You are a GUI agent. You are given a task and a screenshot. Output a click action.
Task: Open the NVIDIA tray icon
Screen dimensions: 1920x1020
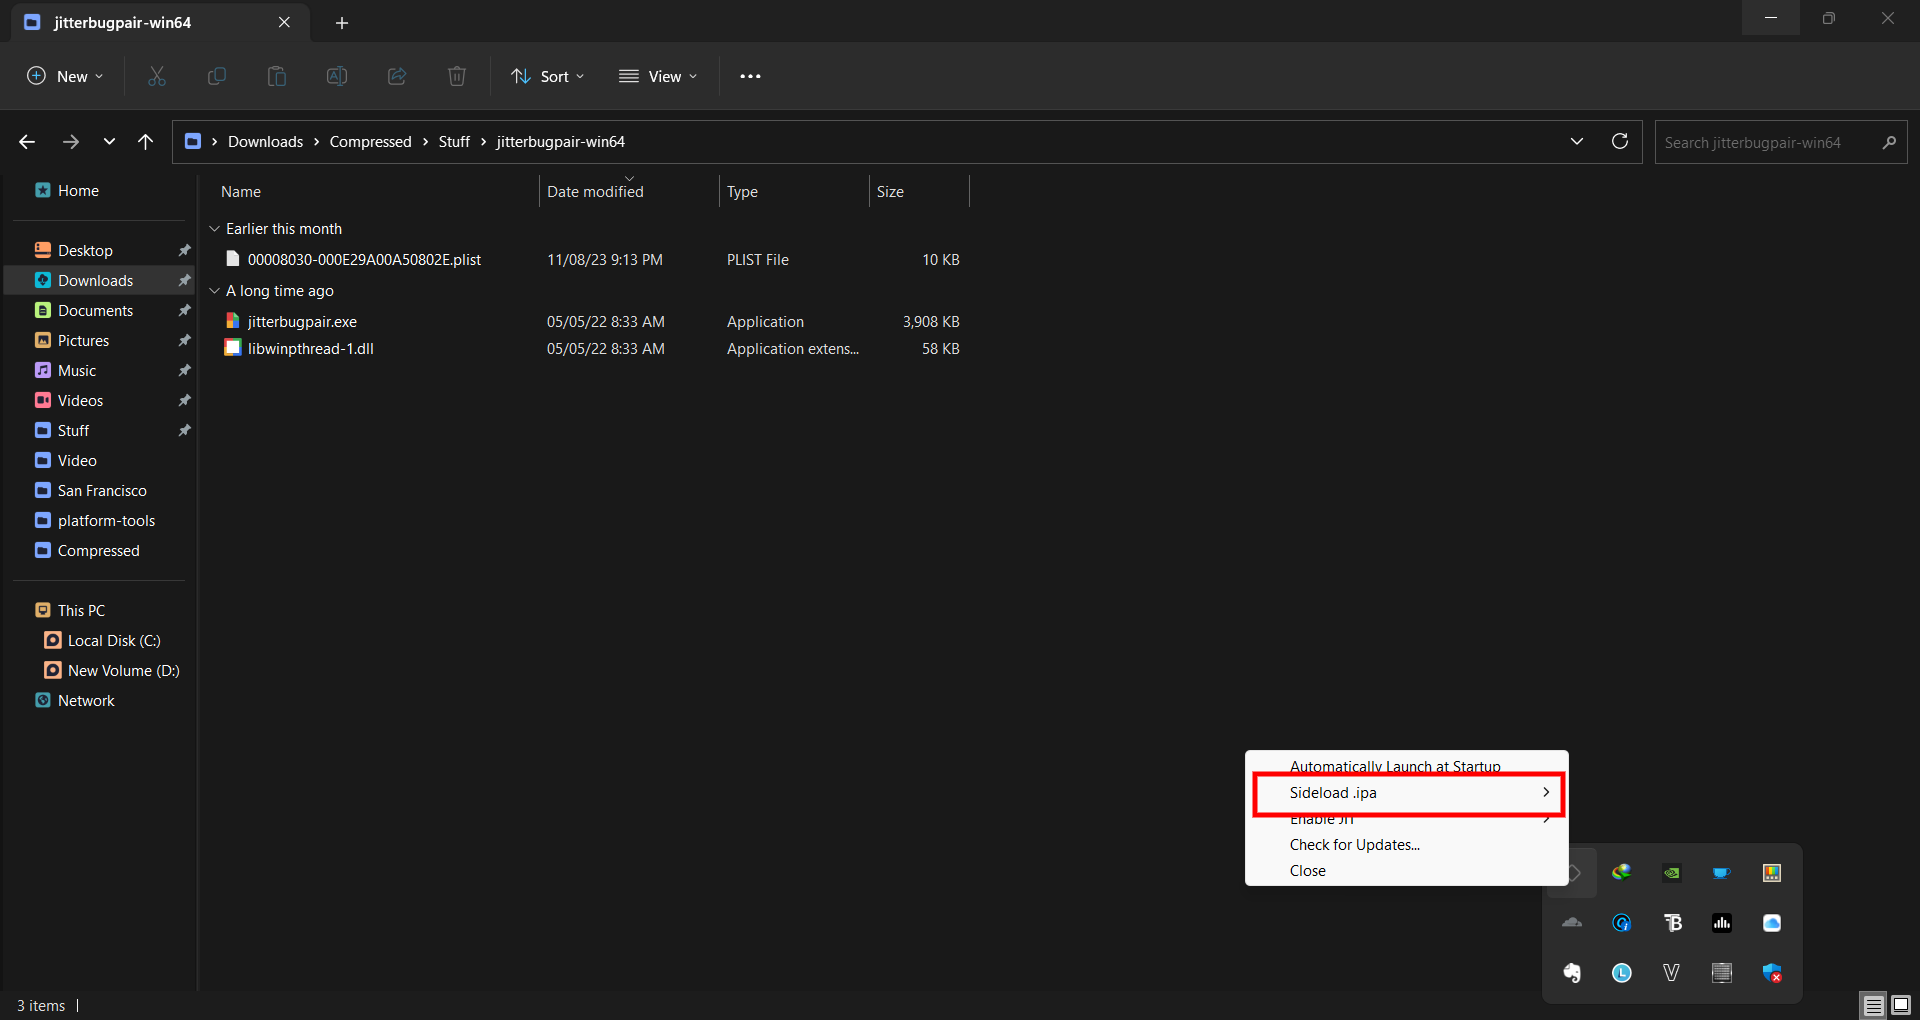pyautogui.click(x=1672, y=873)
